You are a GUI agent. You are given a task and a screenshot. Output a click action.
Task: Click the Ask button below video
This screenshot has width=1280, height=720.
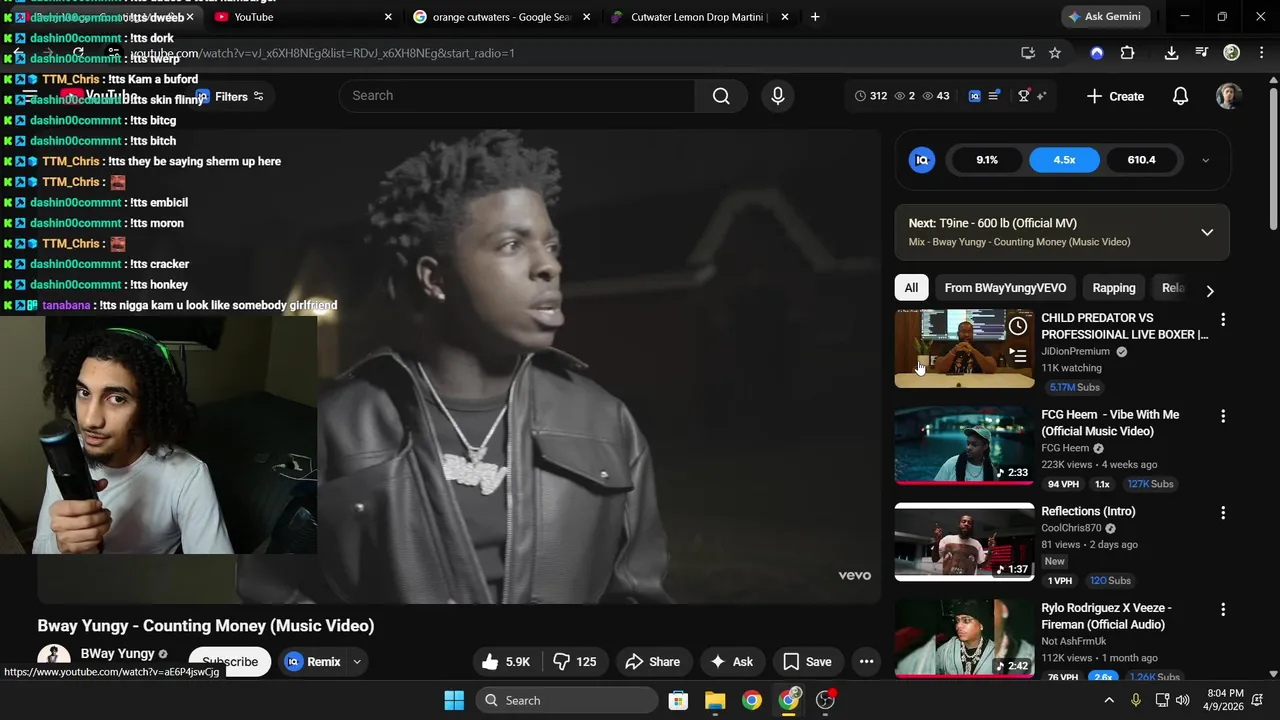pos(732,661)
